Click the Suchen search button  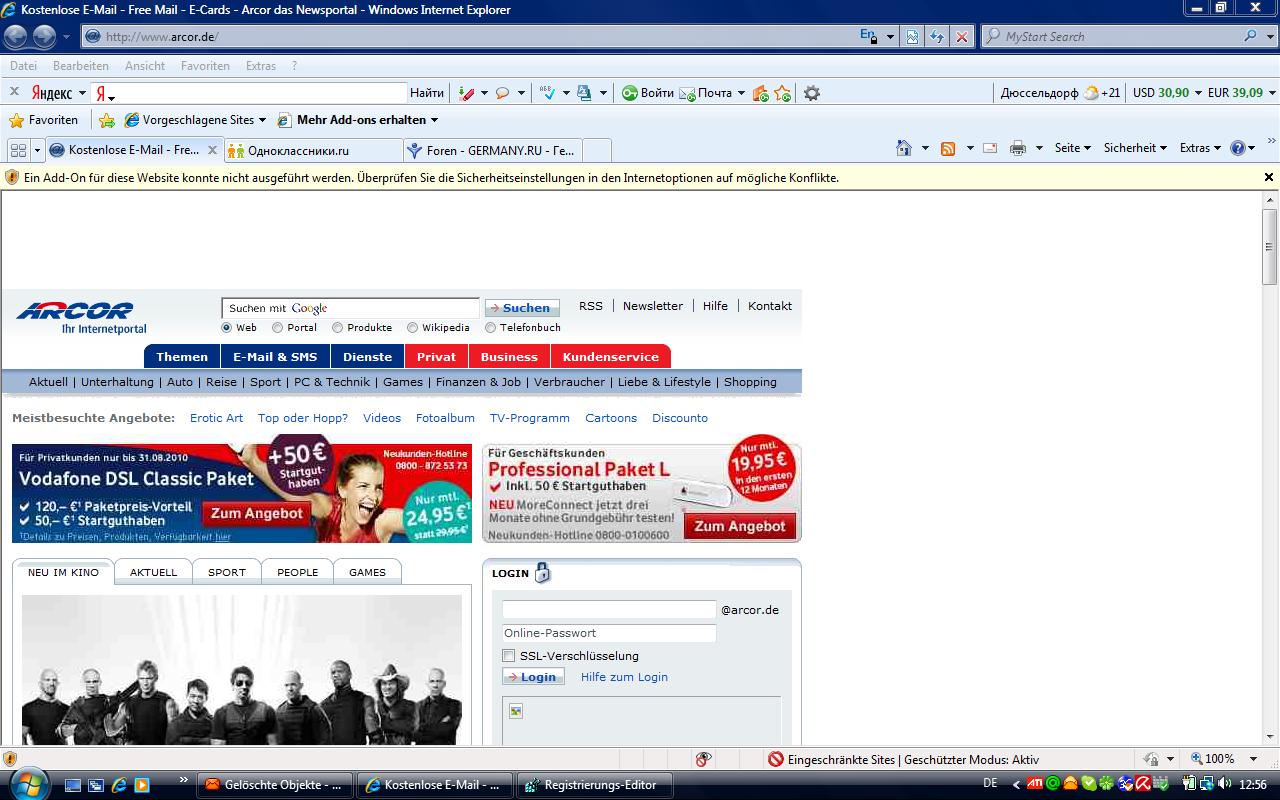click(x=522, y=308)
